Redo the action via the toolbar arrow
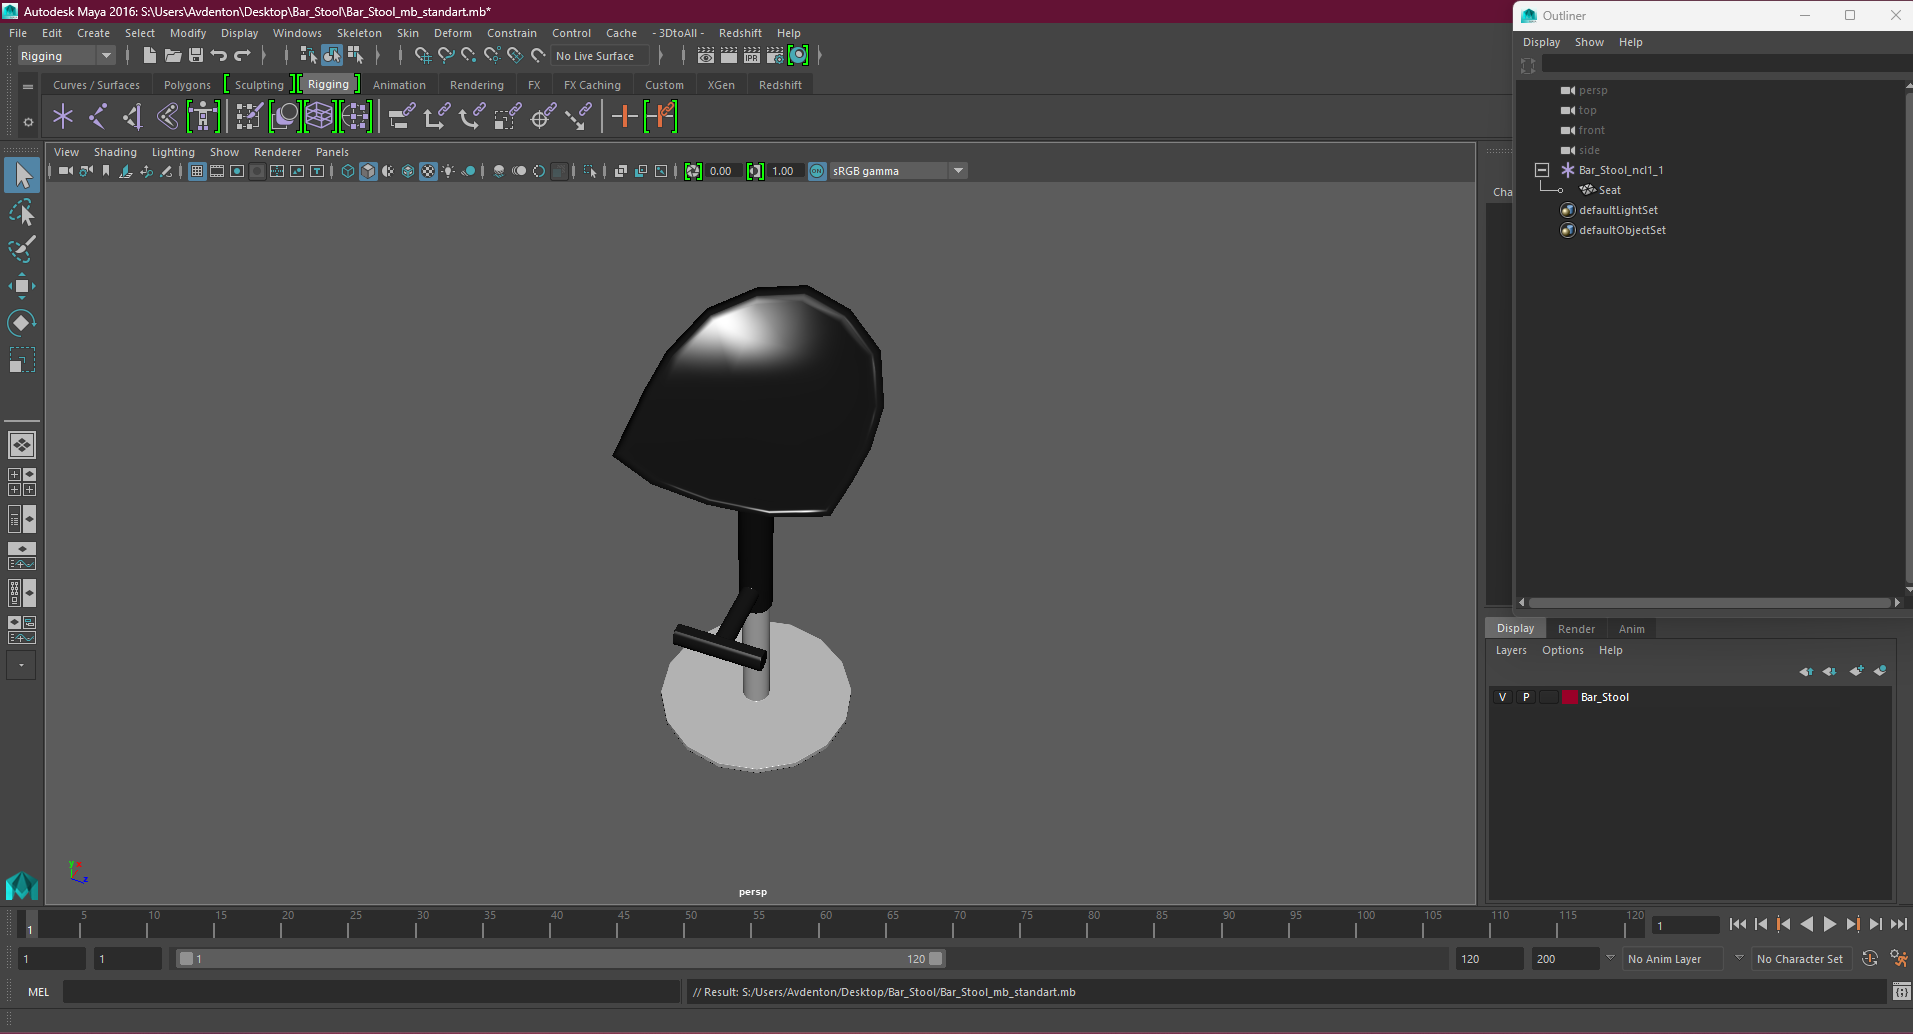The image size is (1913, 1034). (x=242, y=56)
